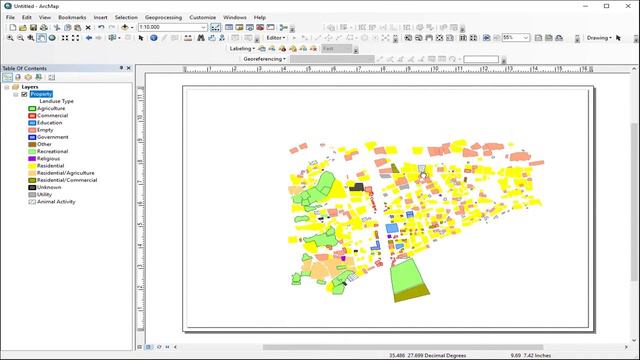Choose the Select Elements arrow tool
This screenshot has width=640, height=360.
click(141, 38)
